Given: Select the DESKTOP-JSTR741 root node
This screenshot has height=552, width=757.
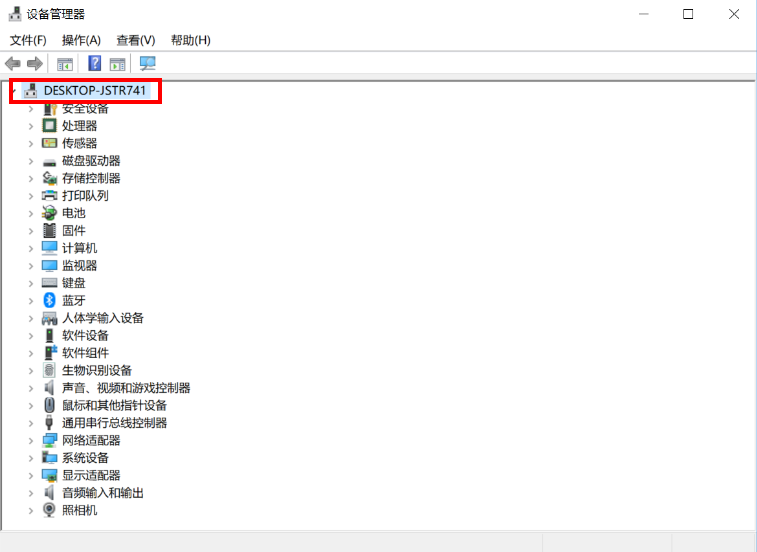Looking at the screenshot, I should tap(96, 90).
